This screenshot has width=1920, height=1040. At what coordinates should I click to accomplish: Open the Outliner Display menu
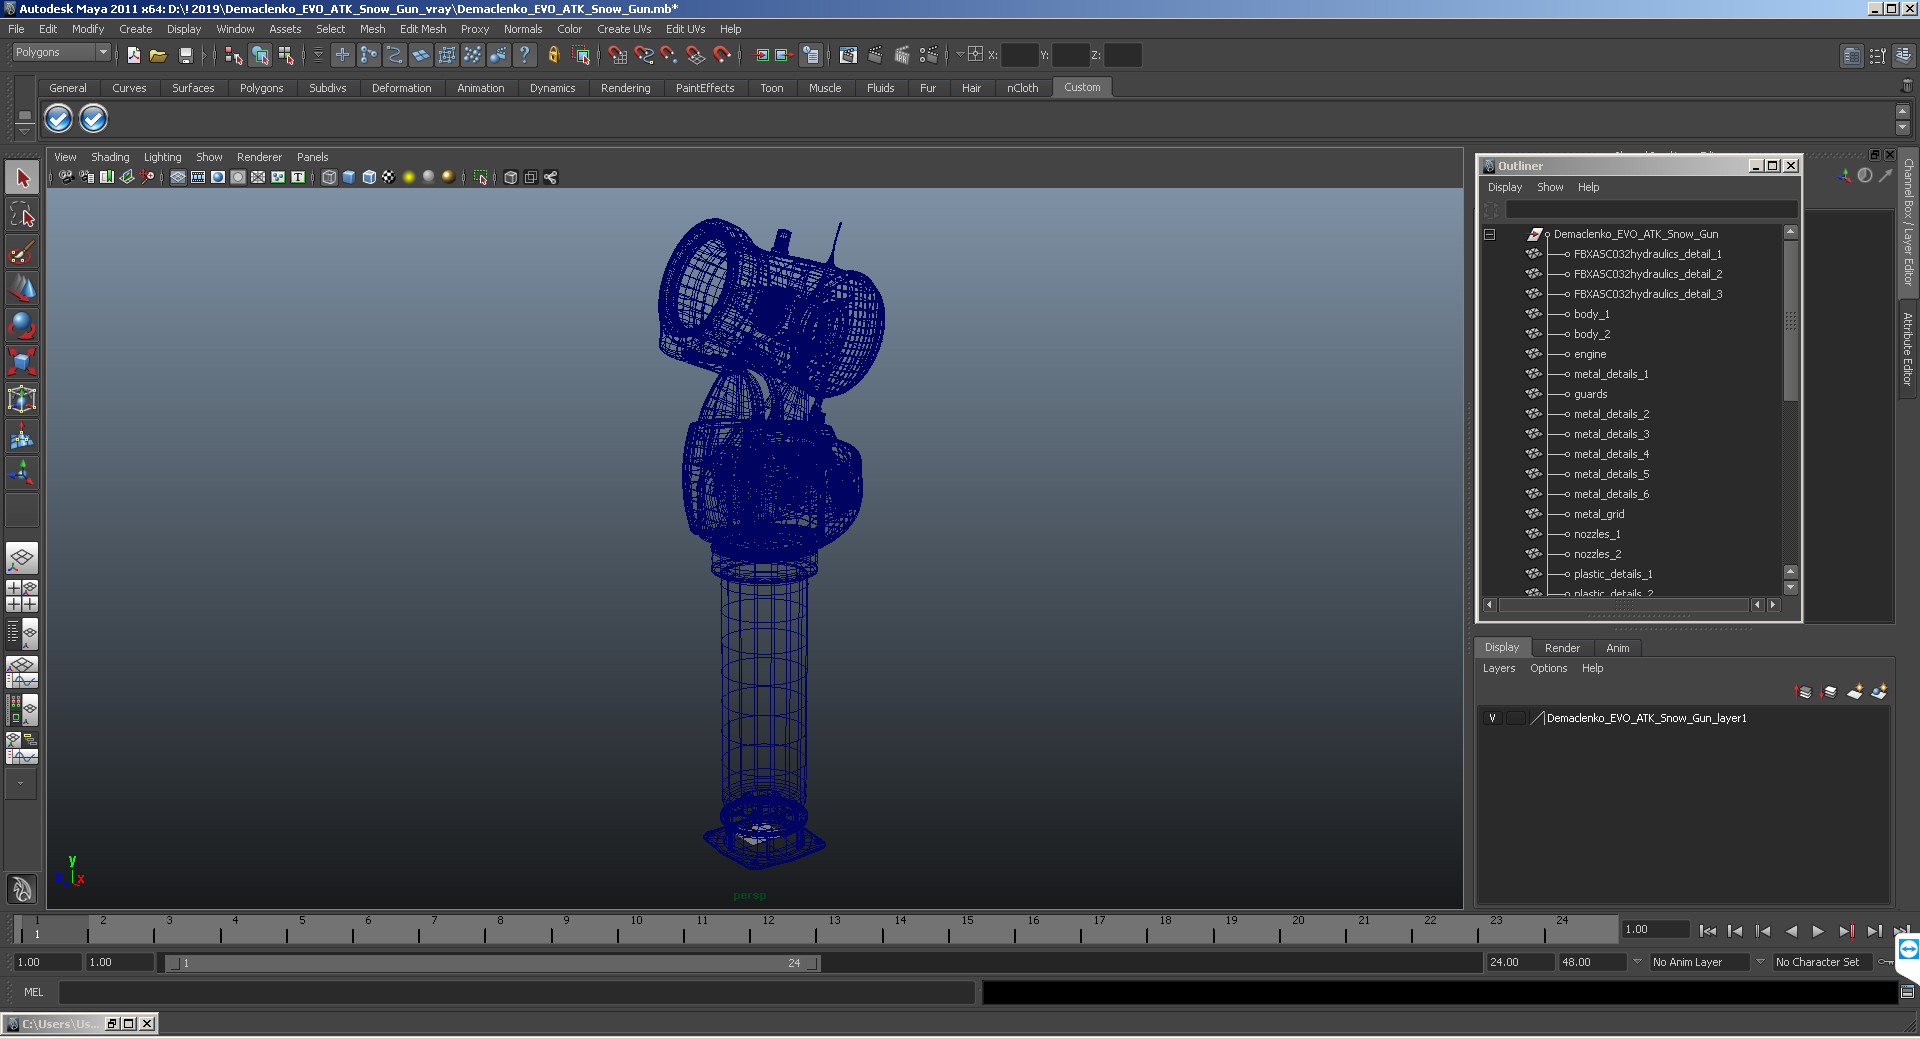click(1504, 187)
